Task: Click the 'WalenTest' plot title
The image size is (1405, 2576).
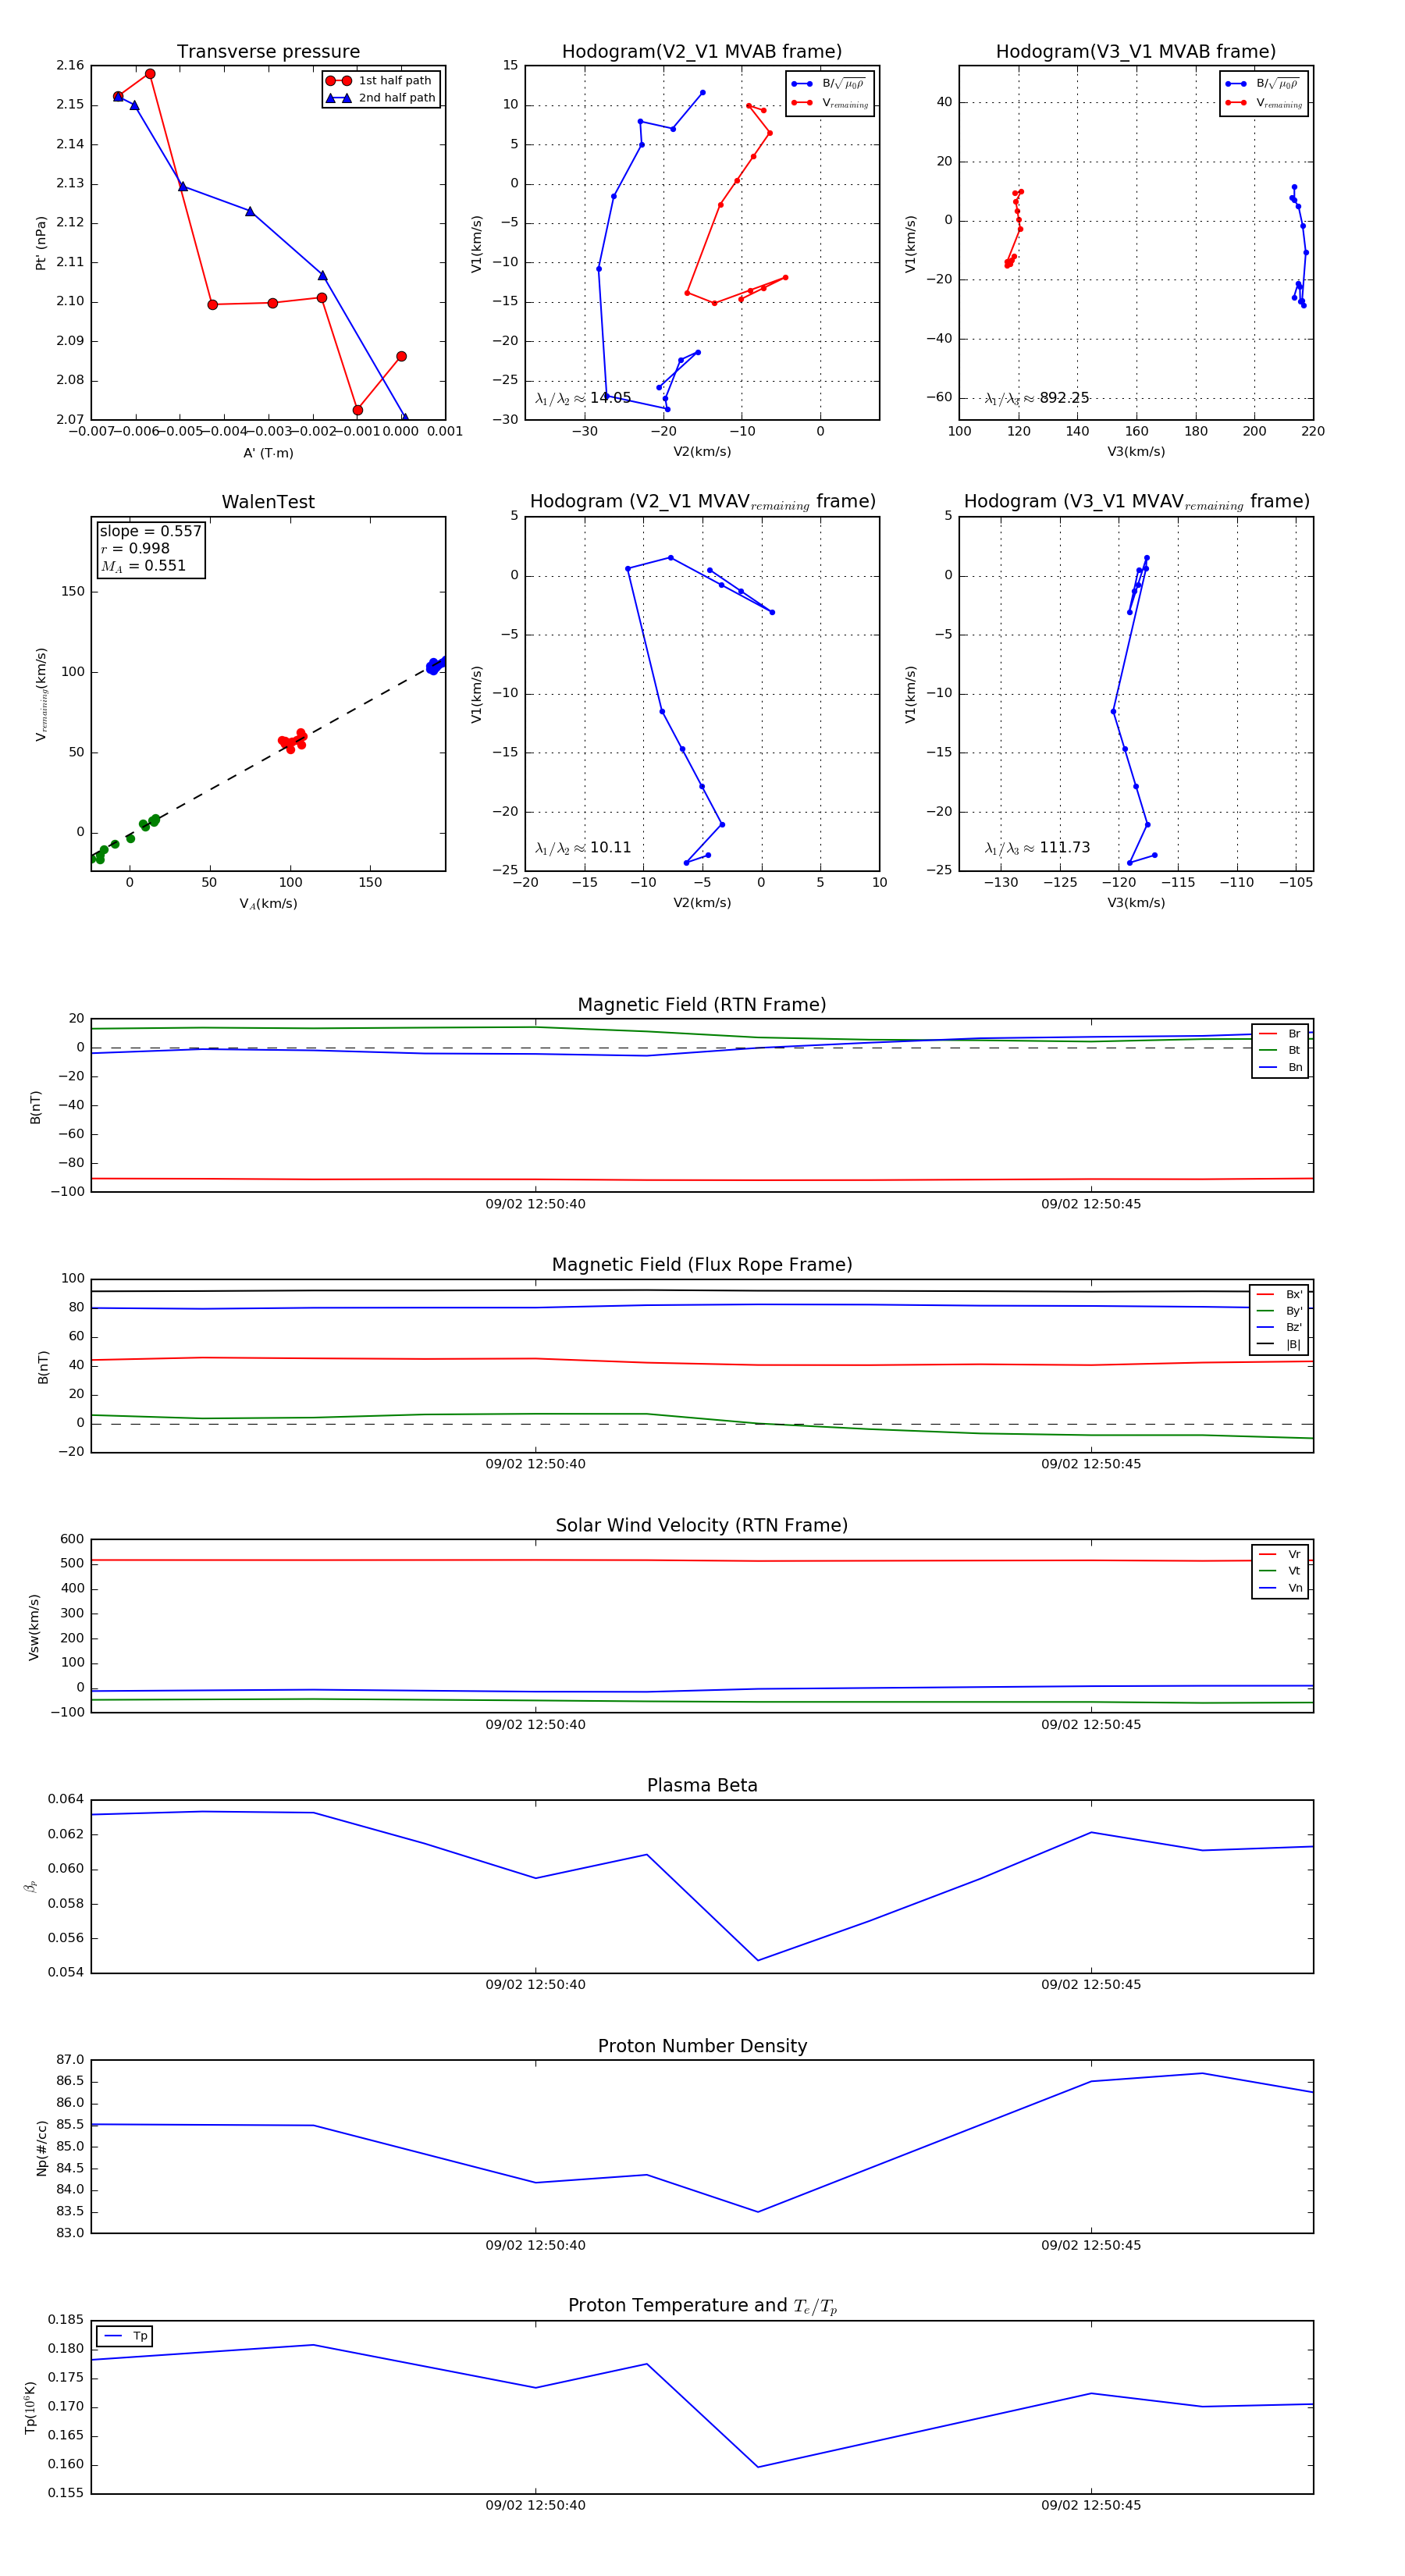Action: 268,502
